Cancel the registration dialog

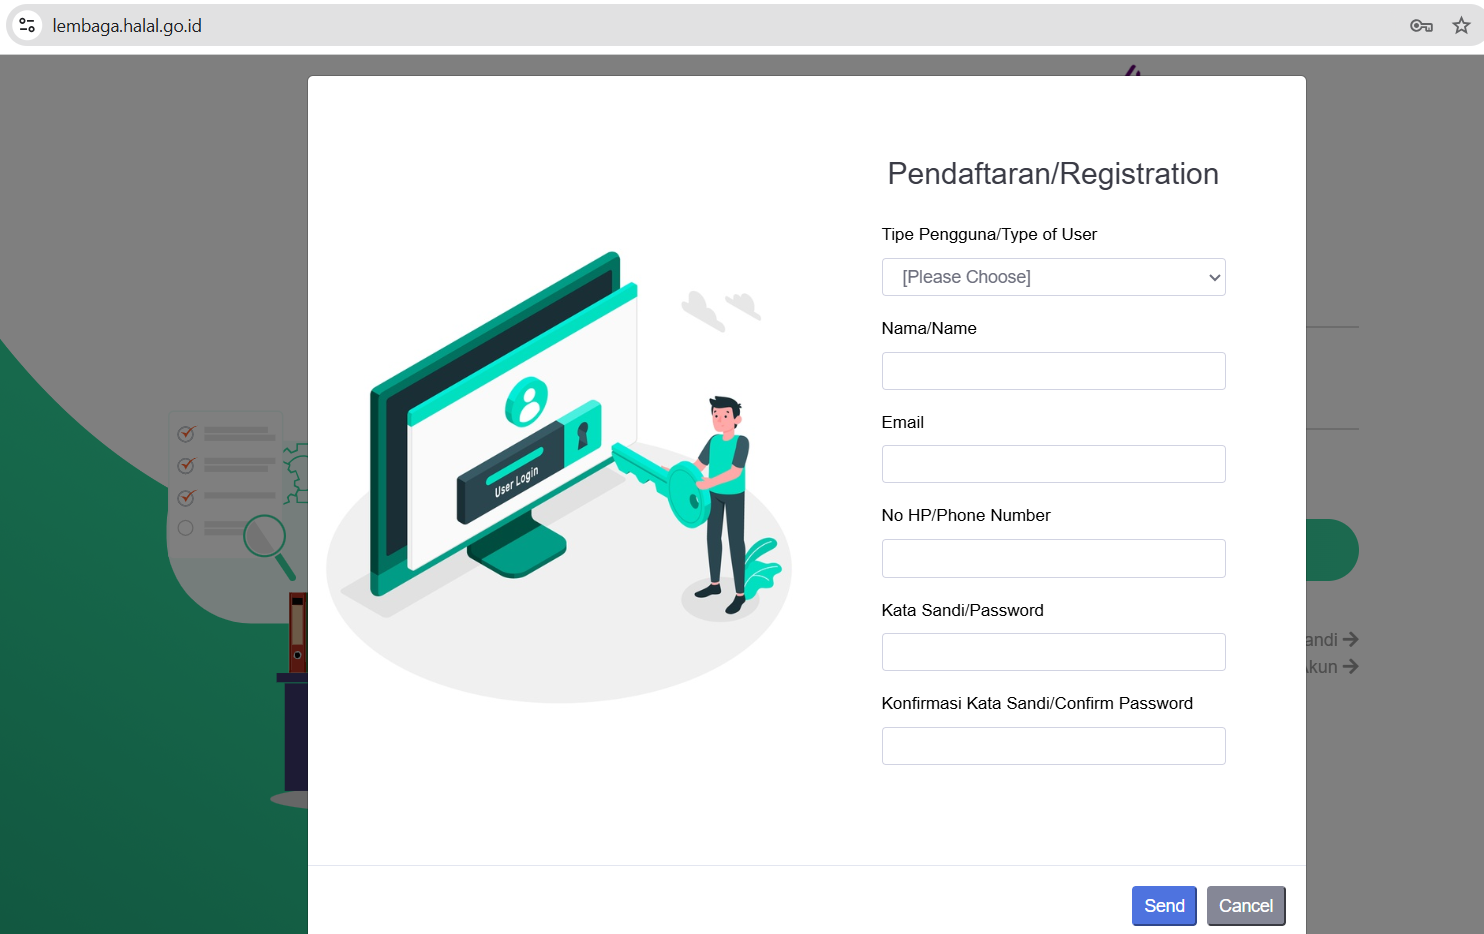tap(1246, 906)
